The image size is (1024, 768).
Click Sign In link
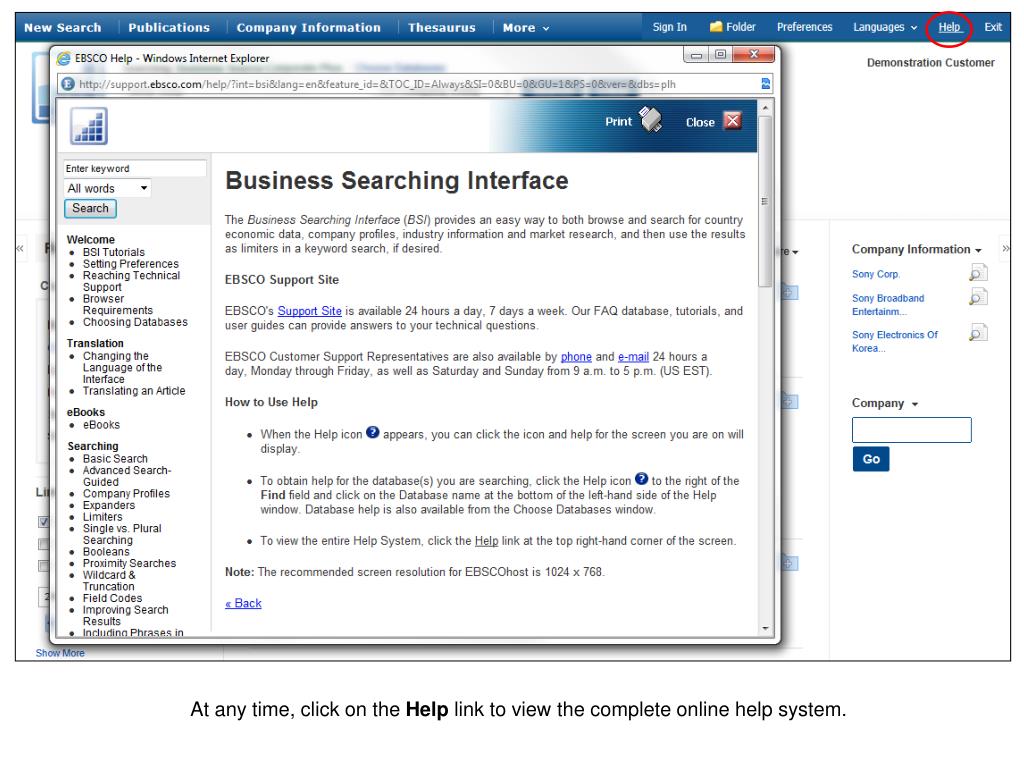tap(669, 27)
